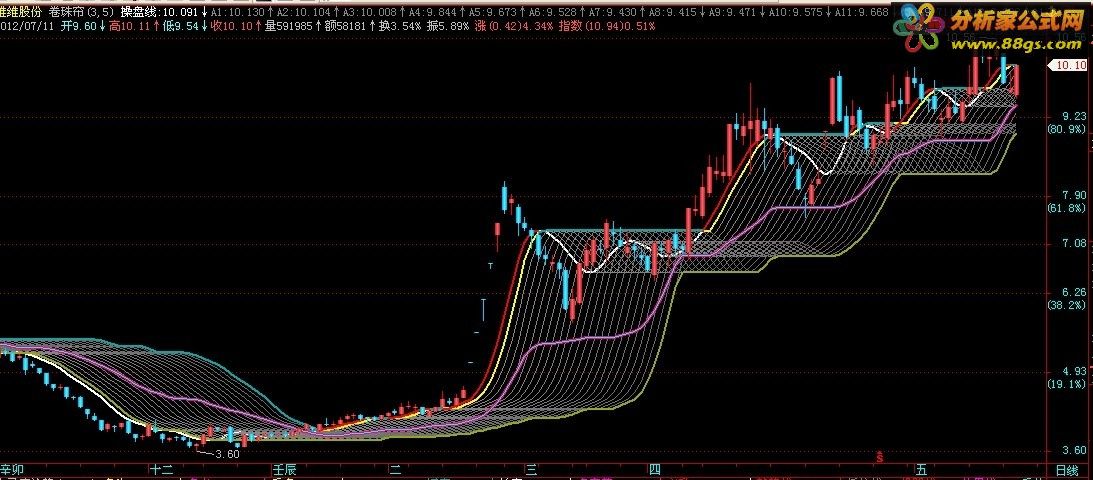Click the 辛卯 time axis label
This screenshot has height=480, width=1093.
coord(10,469)
